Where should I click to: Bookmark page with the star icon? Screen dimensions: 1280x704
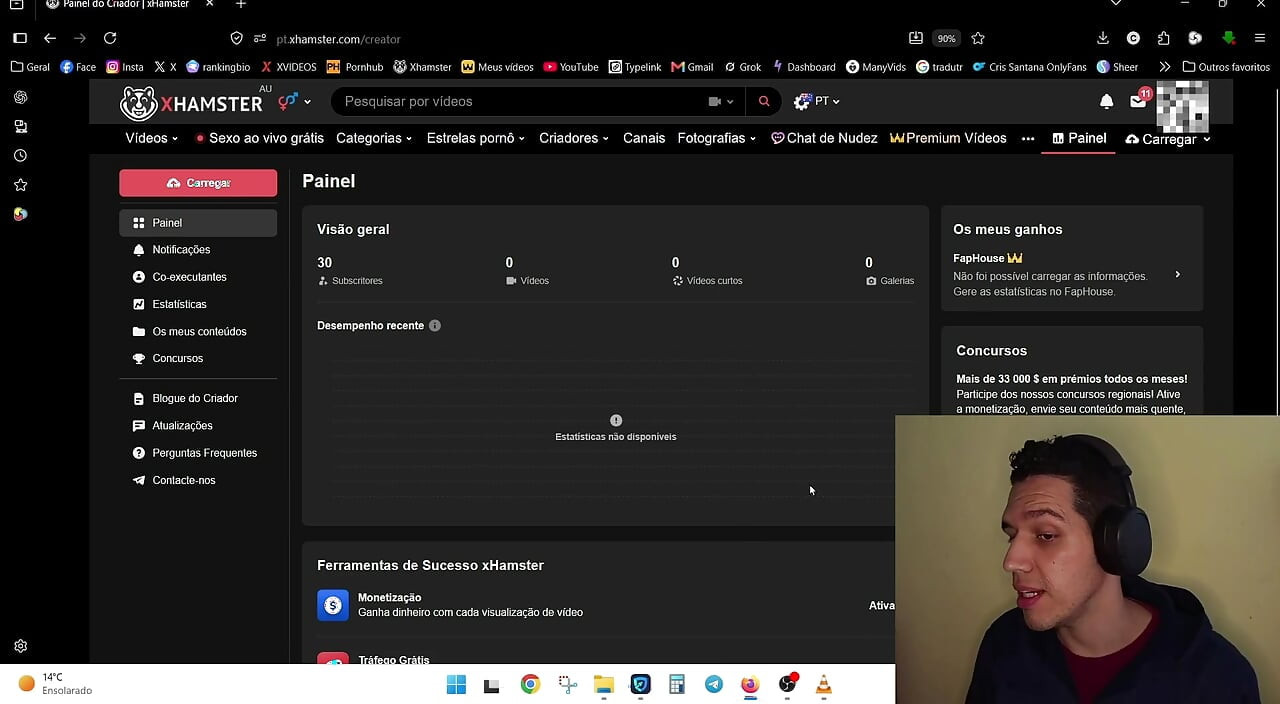(x=978, y=38)
